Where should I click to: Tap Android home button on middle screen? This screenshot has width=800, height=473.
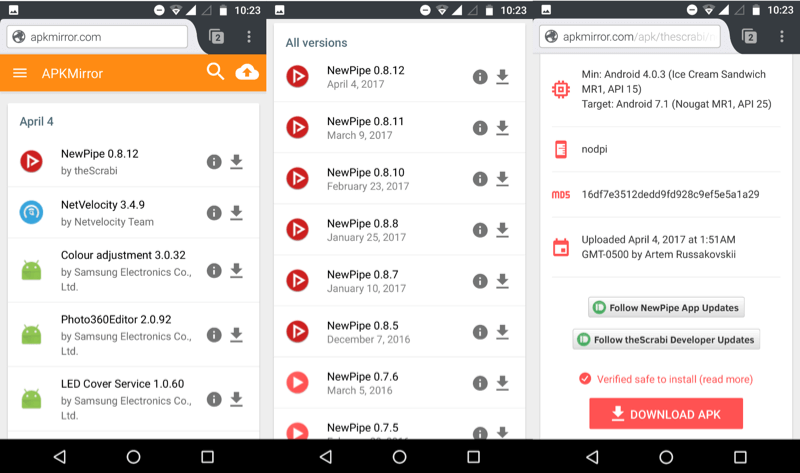pyautogui.click(x=399, y=457)
